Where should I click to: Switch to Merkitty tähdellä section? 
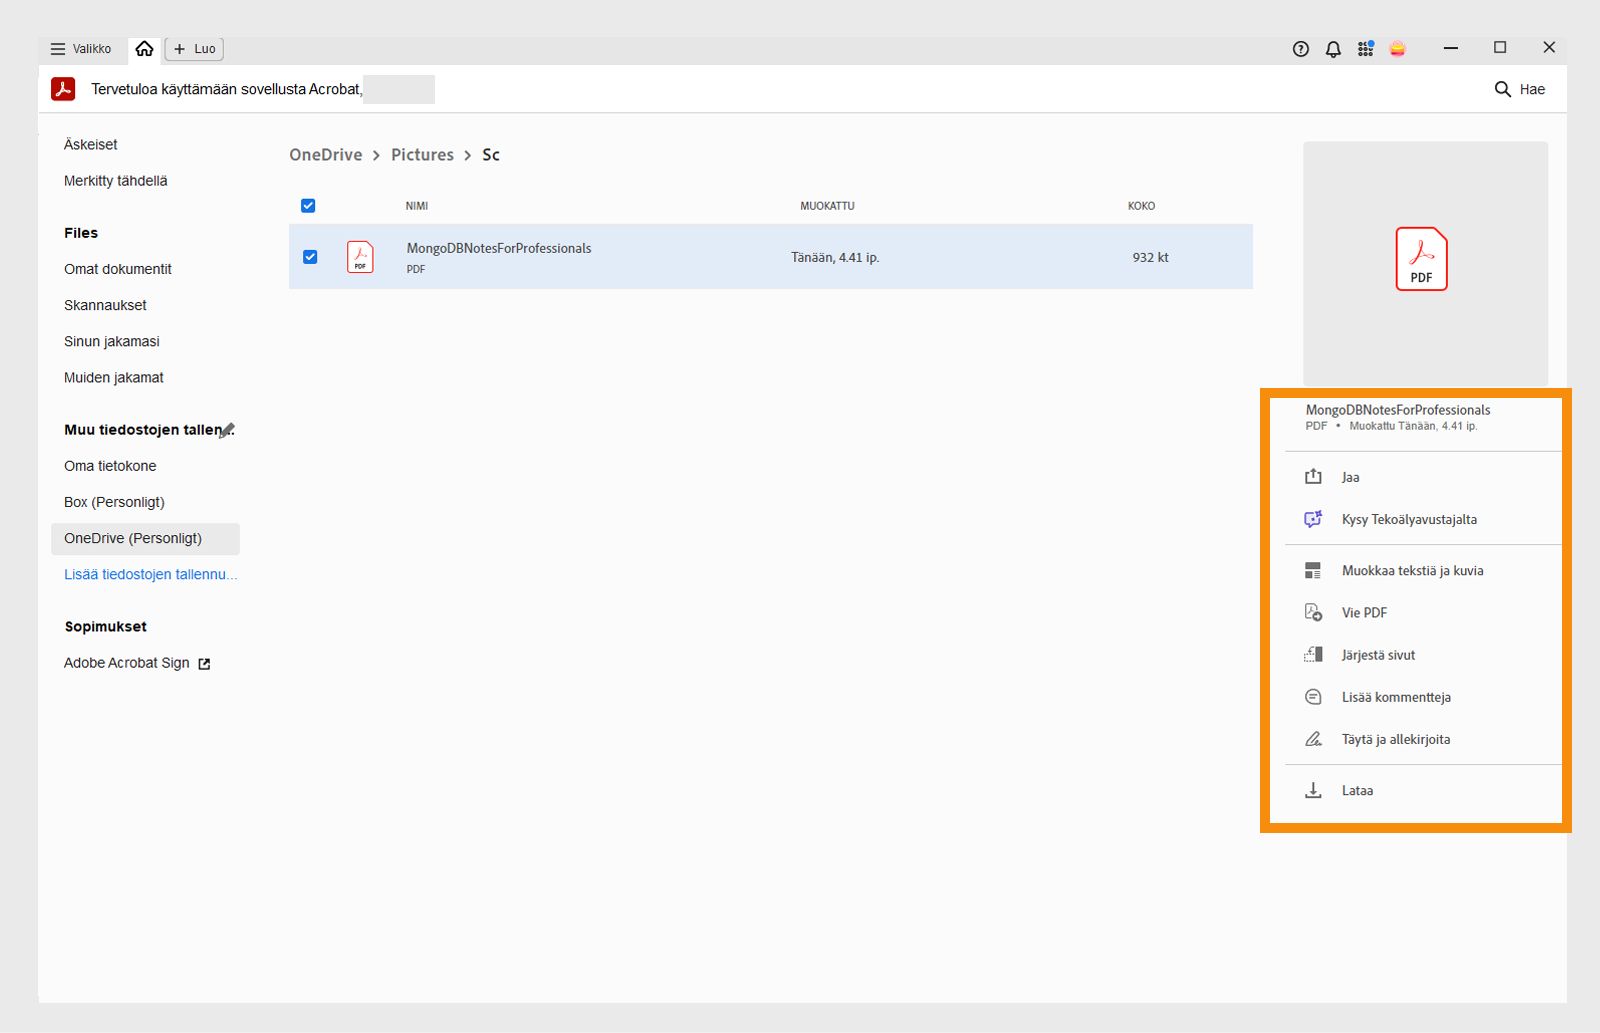[113, 180]
